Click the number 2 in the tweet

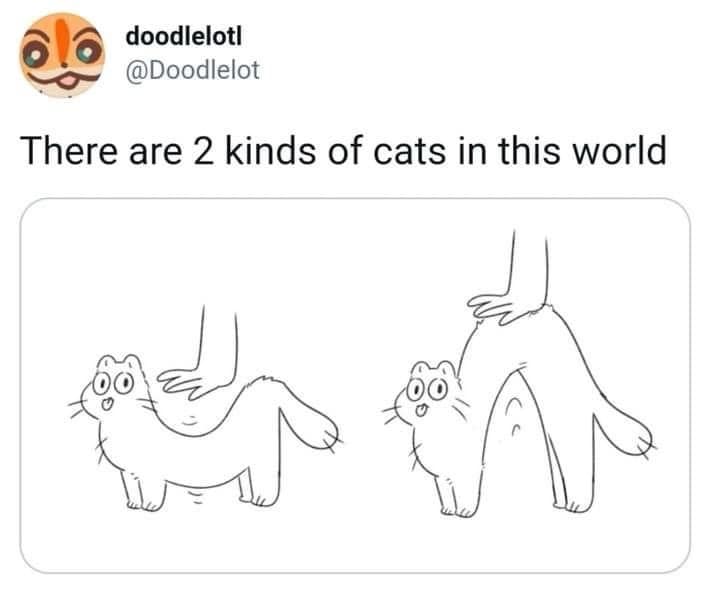pyautogui.click(x=203, y=152)
